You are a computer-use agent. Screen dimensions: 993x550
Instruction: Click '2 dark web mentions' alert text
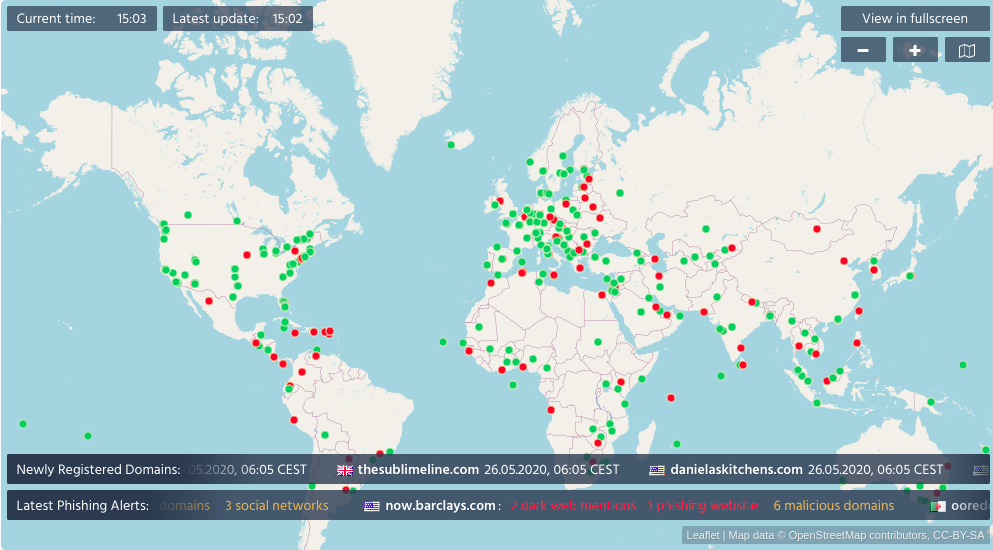(x=573, y=506)
